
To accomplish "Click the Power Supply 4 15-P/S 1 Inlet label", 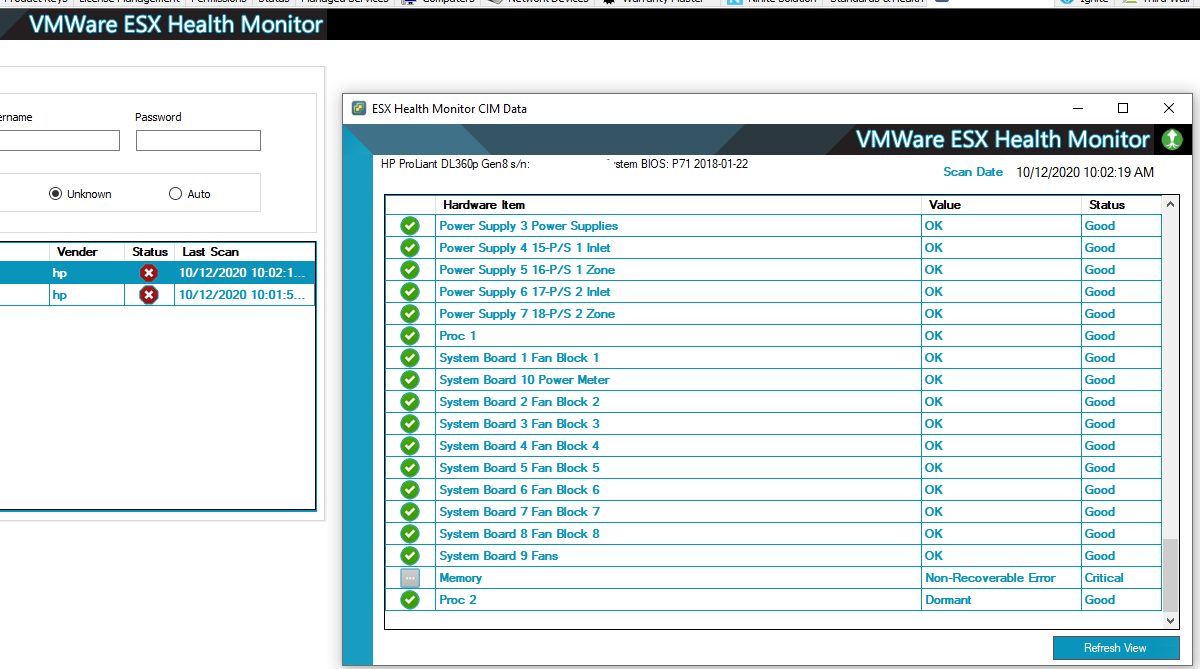I will 525,248.
